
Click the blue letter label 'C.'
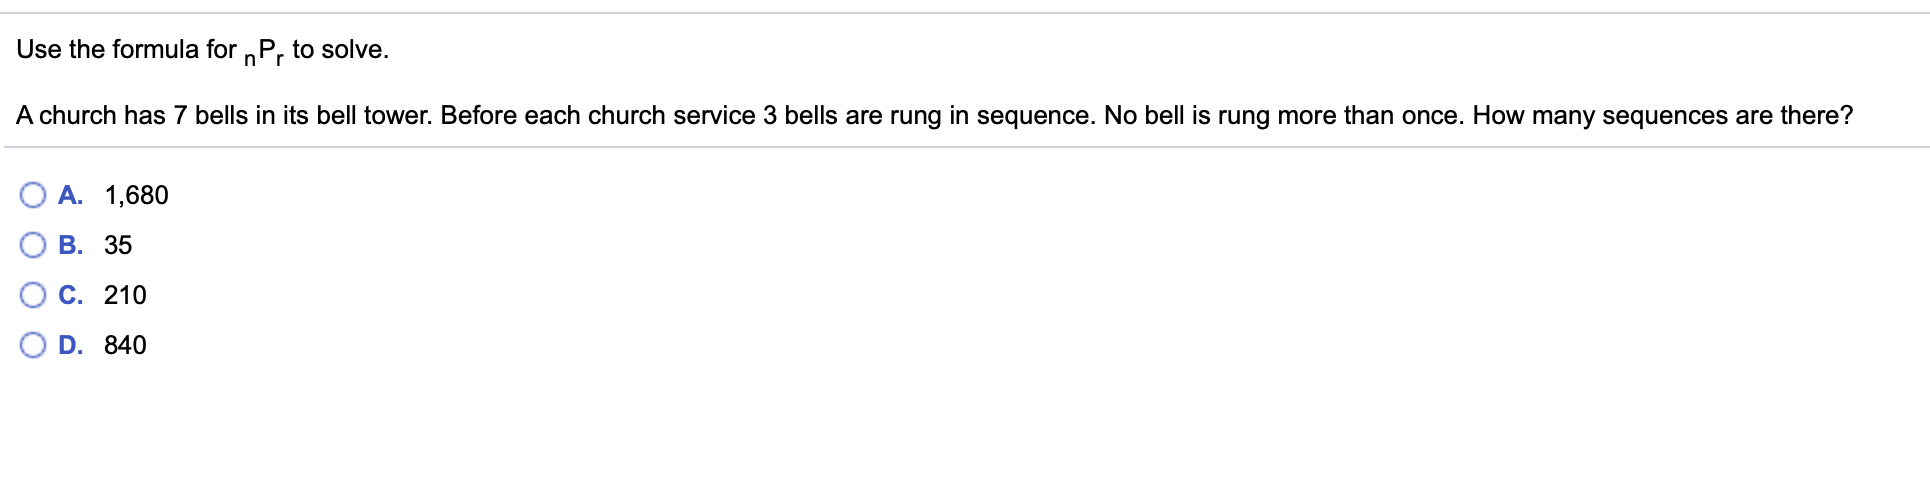70,295
